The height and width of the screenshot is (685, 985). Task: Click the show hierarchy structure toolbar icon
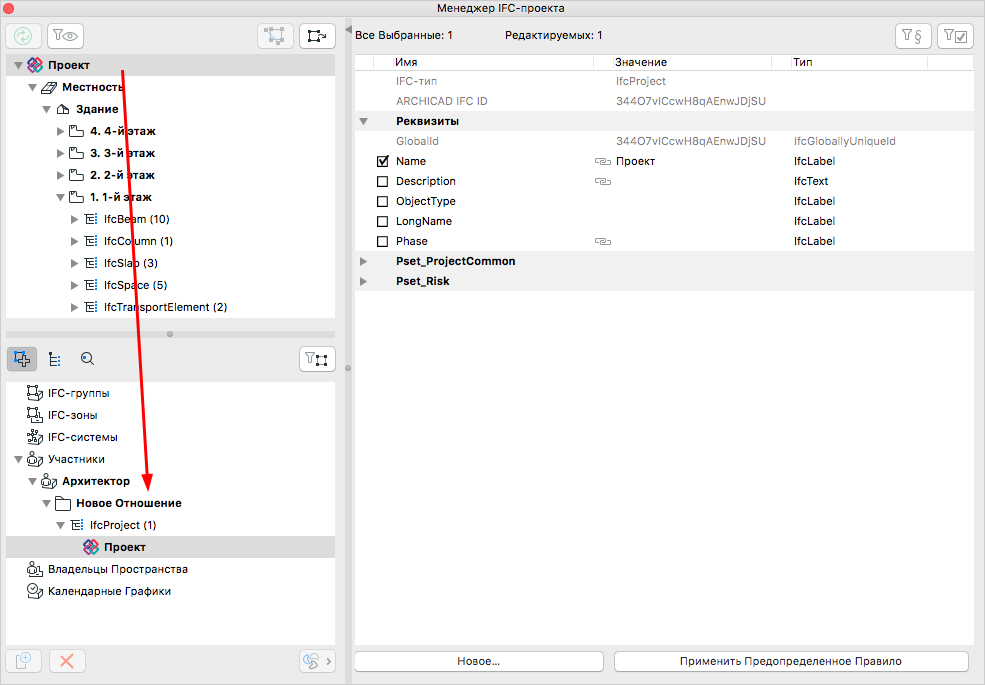point(317,36)
